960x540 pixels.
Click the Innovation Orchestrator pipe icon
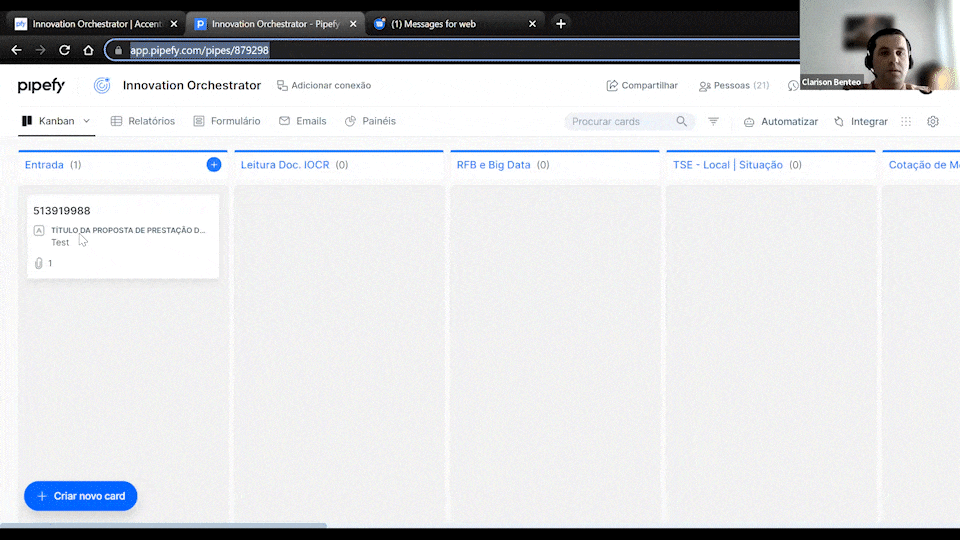(102, 86)
